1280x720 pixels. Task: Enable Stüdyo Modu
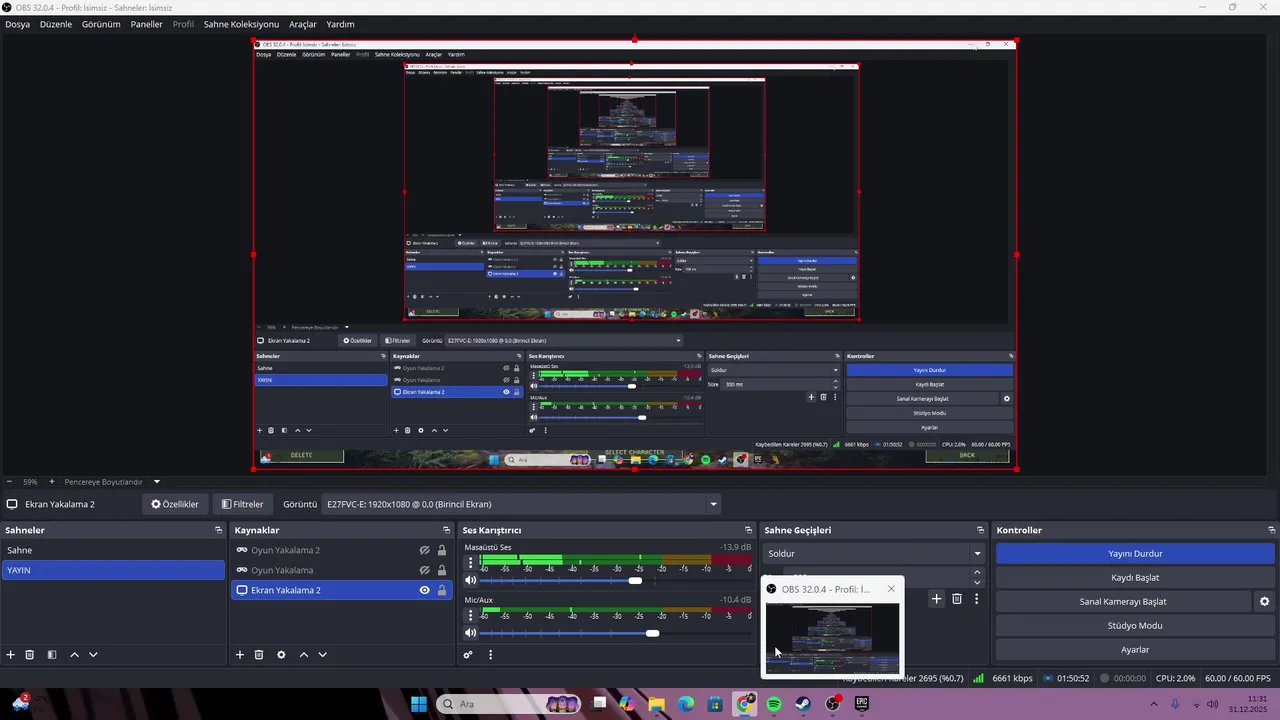(1135, 625)
